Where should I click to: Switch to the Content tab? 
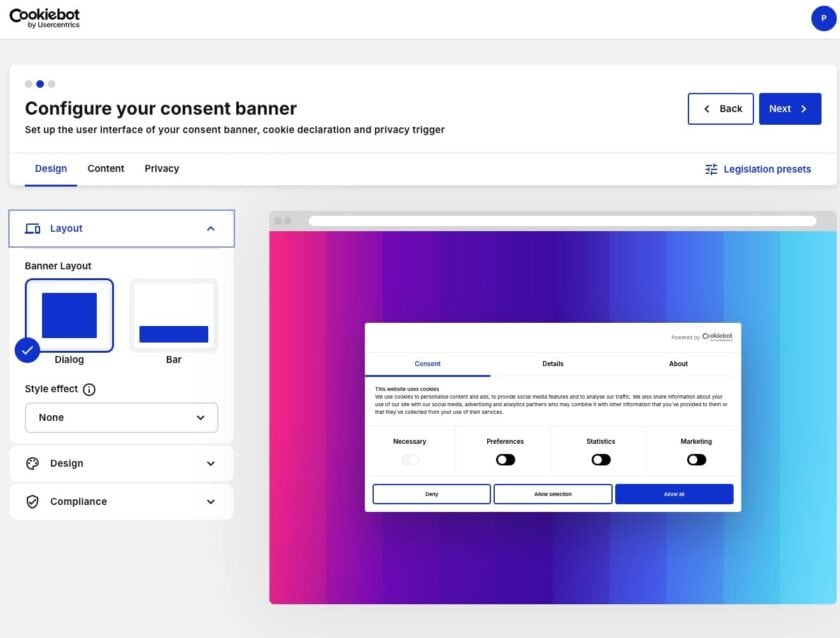(x=106, y=169)
